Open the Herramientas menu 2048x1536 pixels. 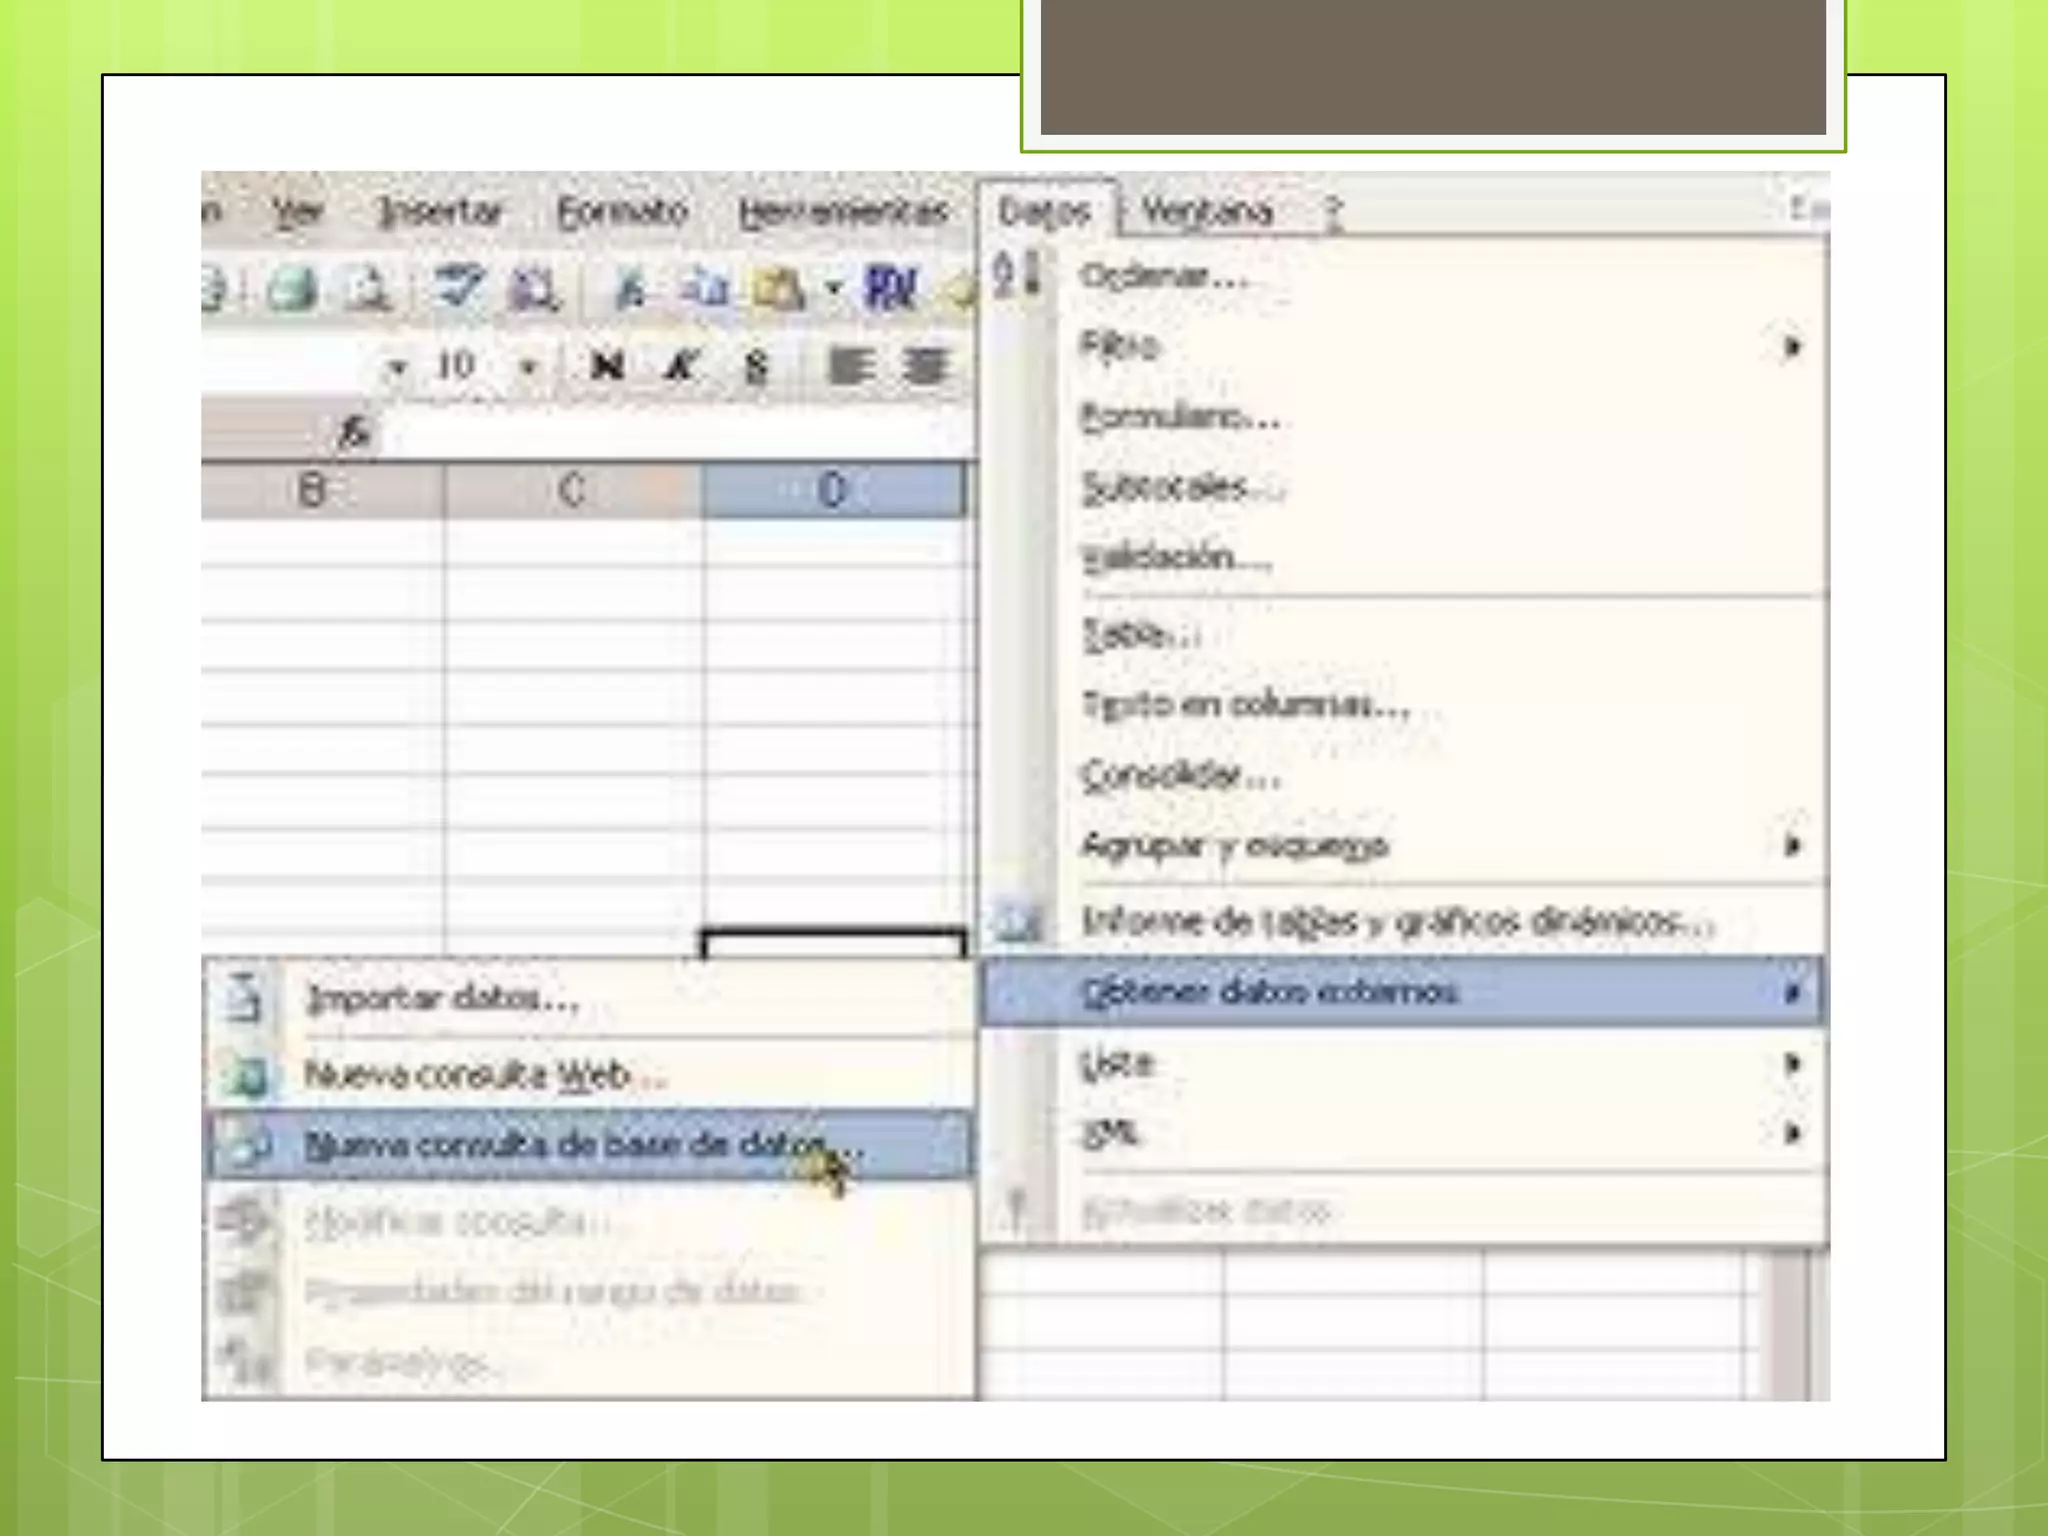click(842, 212)
